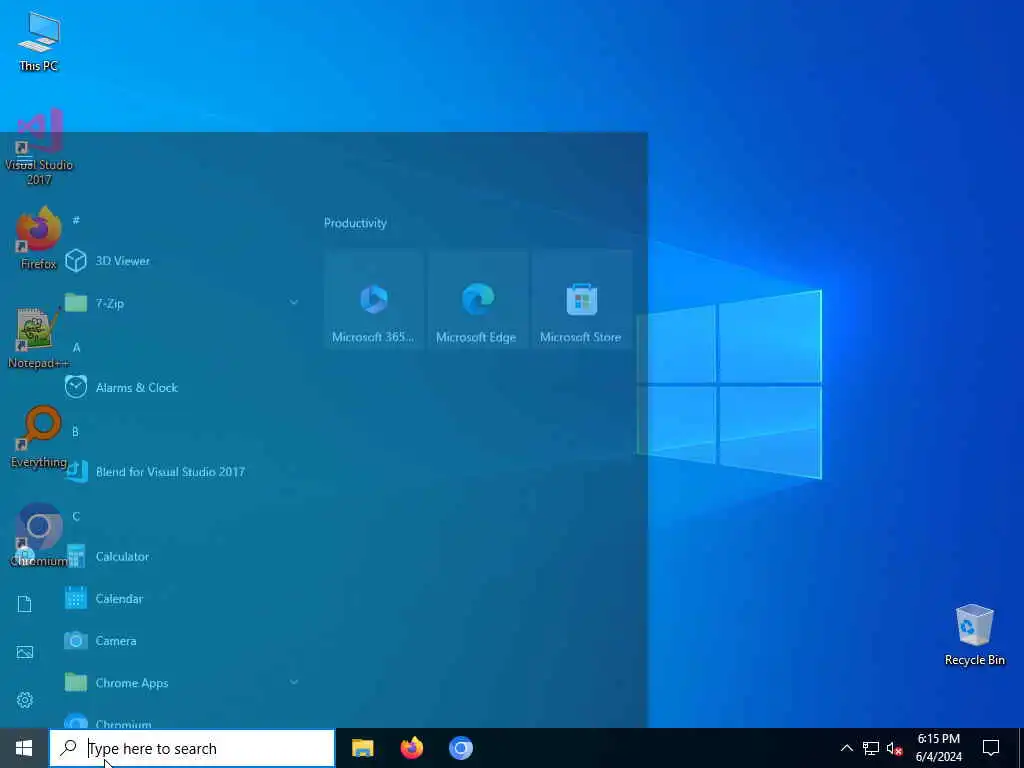Viewport: 1024px width, 768px height.
Task: Start the Camera app
Action: pyautogui.click(x=183, y=641)
